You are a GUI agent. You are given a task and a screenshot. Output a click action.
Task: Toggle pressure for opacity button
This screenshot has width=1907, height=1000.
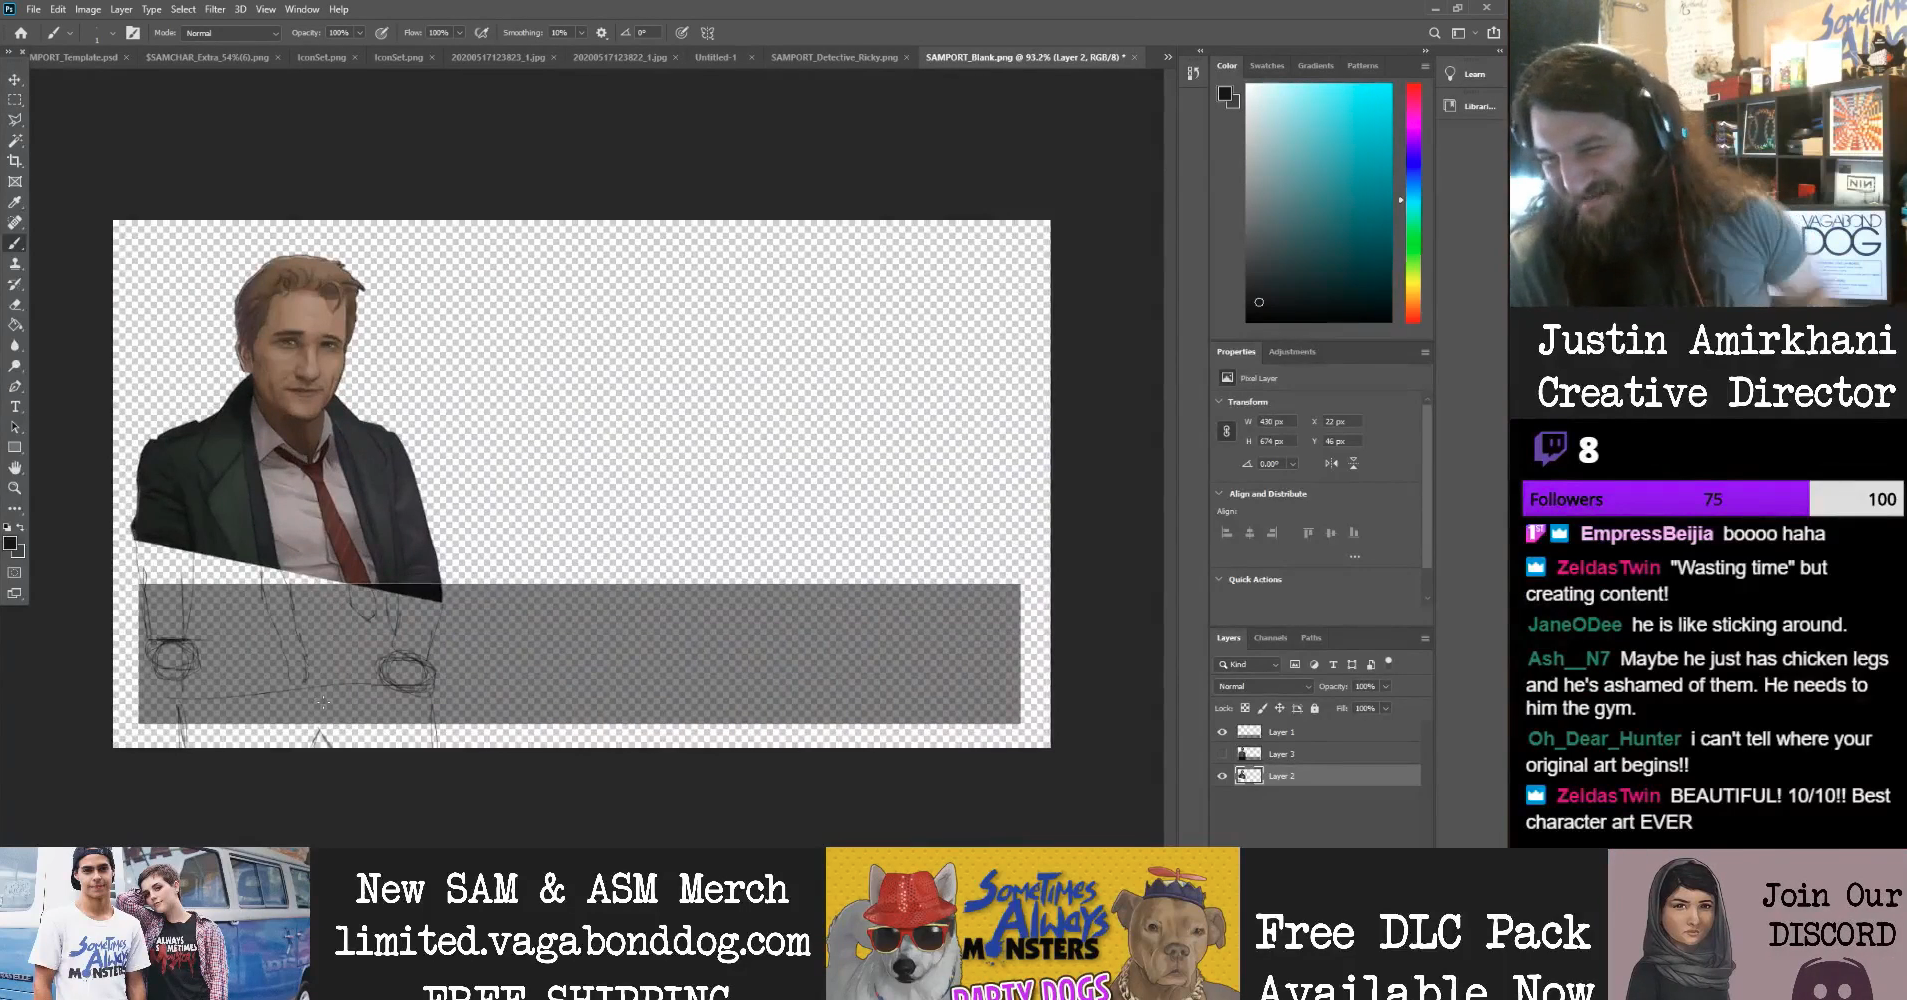click(382, 33)
